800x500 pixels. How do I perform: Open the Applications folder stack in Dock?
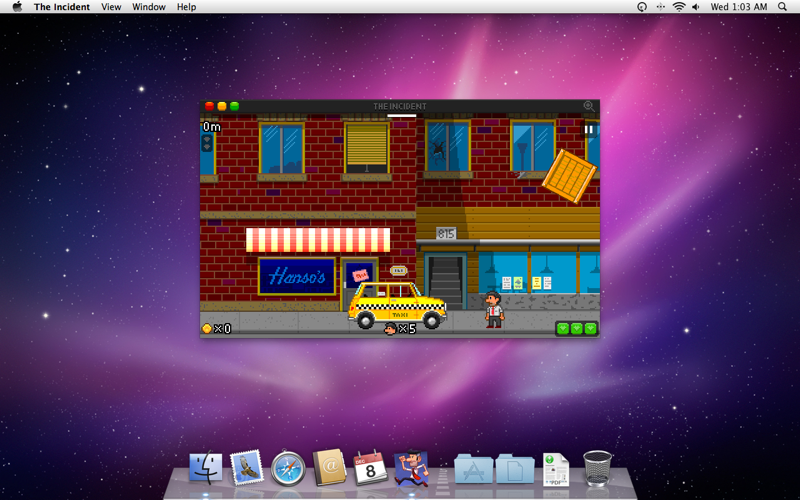point(473,468)
